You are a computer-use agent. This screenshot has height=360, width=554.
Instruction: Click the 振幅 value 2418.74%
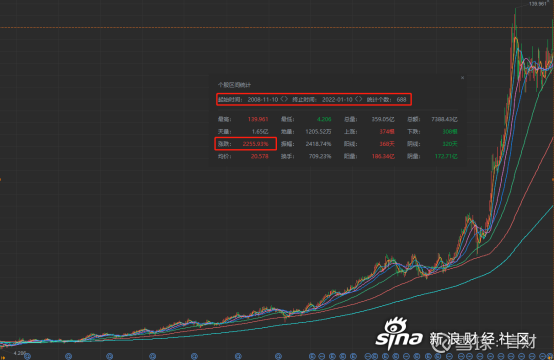point(318,144)
